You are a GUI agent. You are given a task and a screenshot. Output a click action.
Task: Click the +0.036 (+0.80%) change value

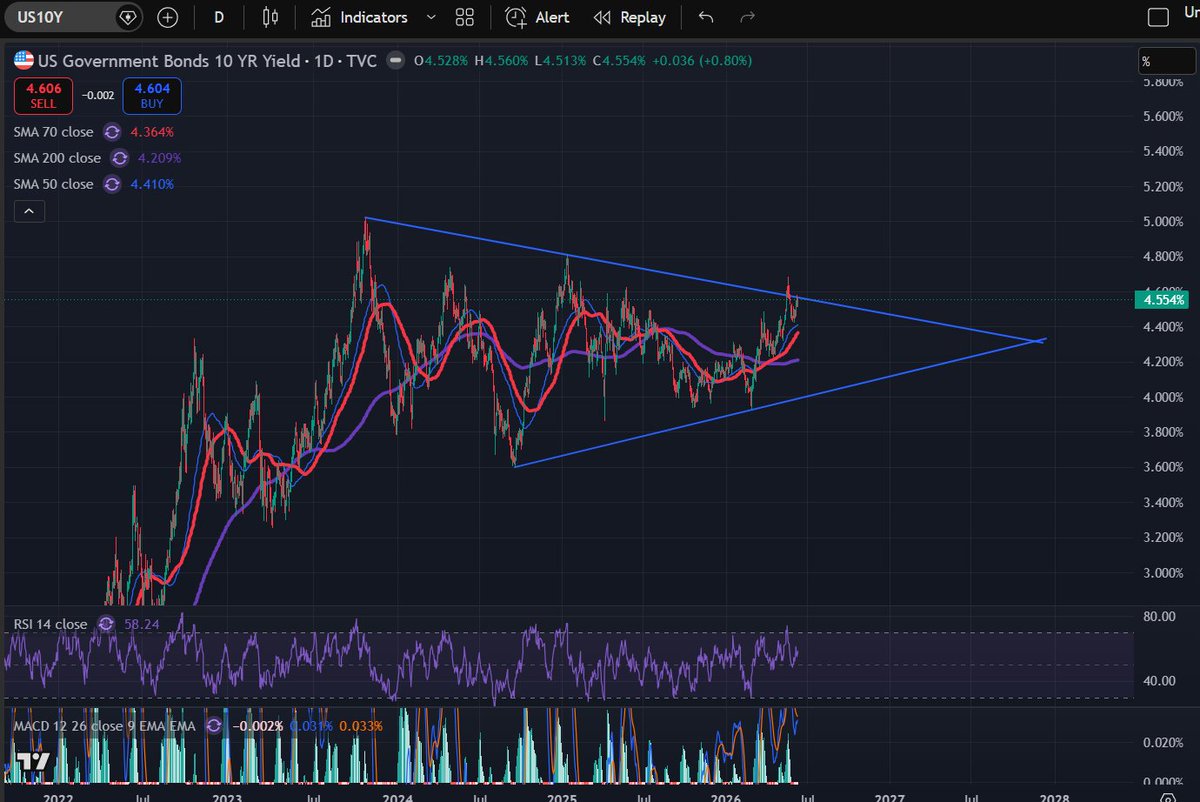[701, 61]
